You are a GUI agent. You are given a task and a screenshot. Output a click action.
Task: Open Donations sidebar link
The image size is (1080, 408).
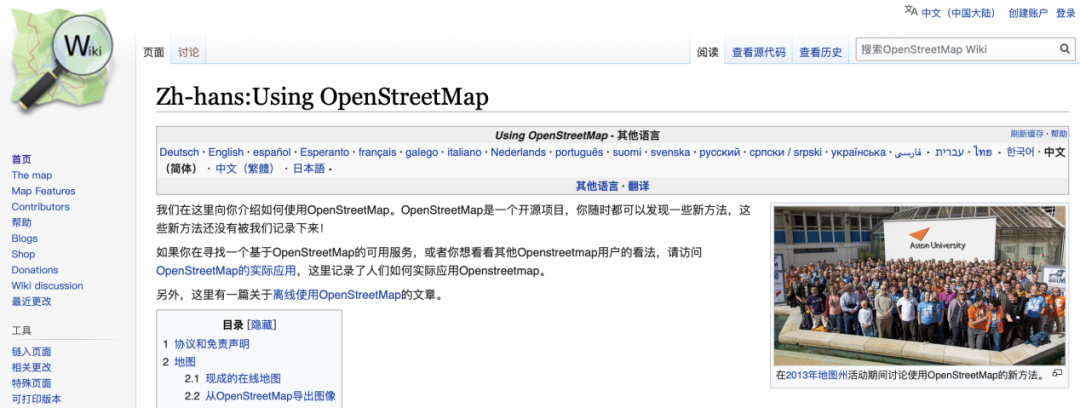[x=34, y=269]
